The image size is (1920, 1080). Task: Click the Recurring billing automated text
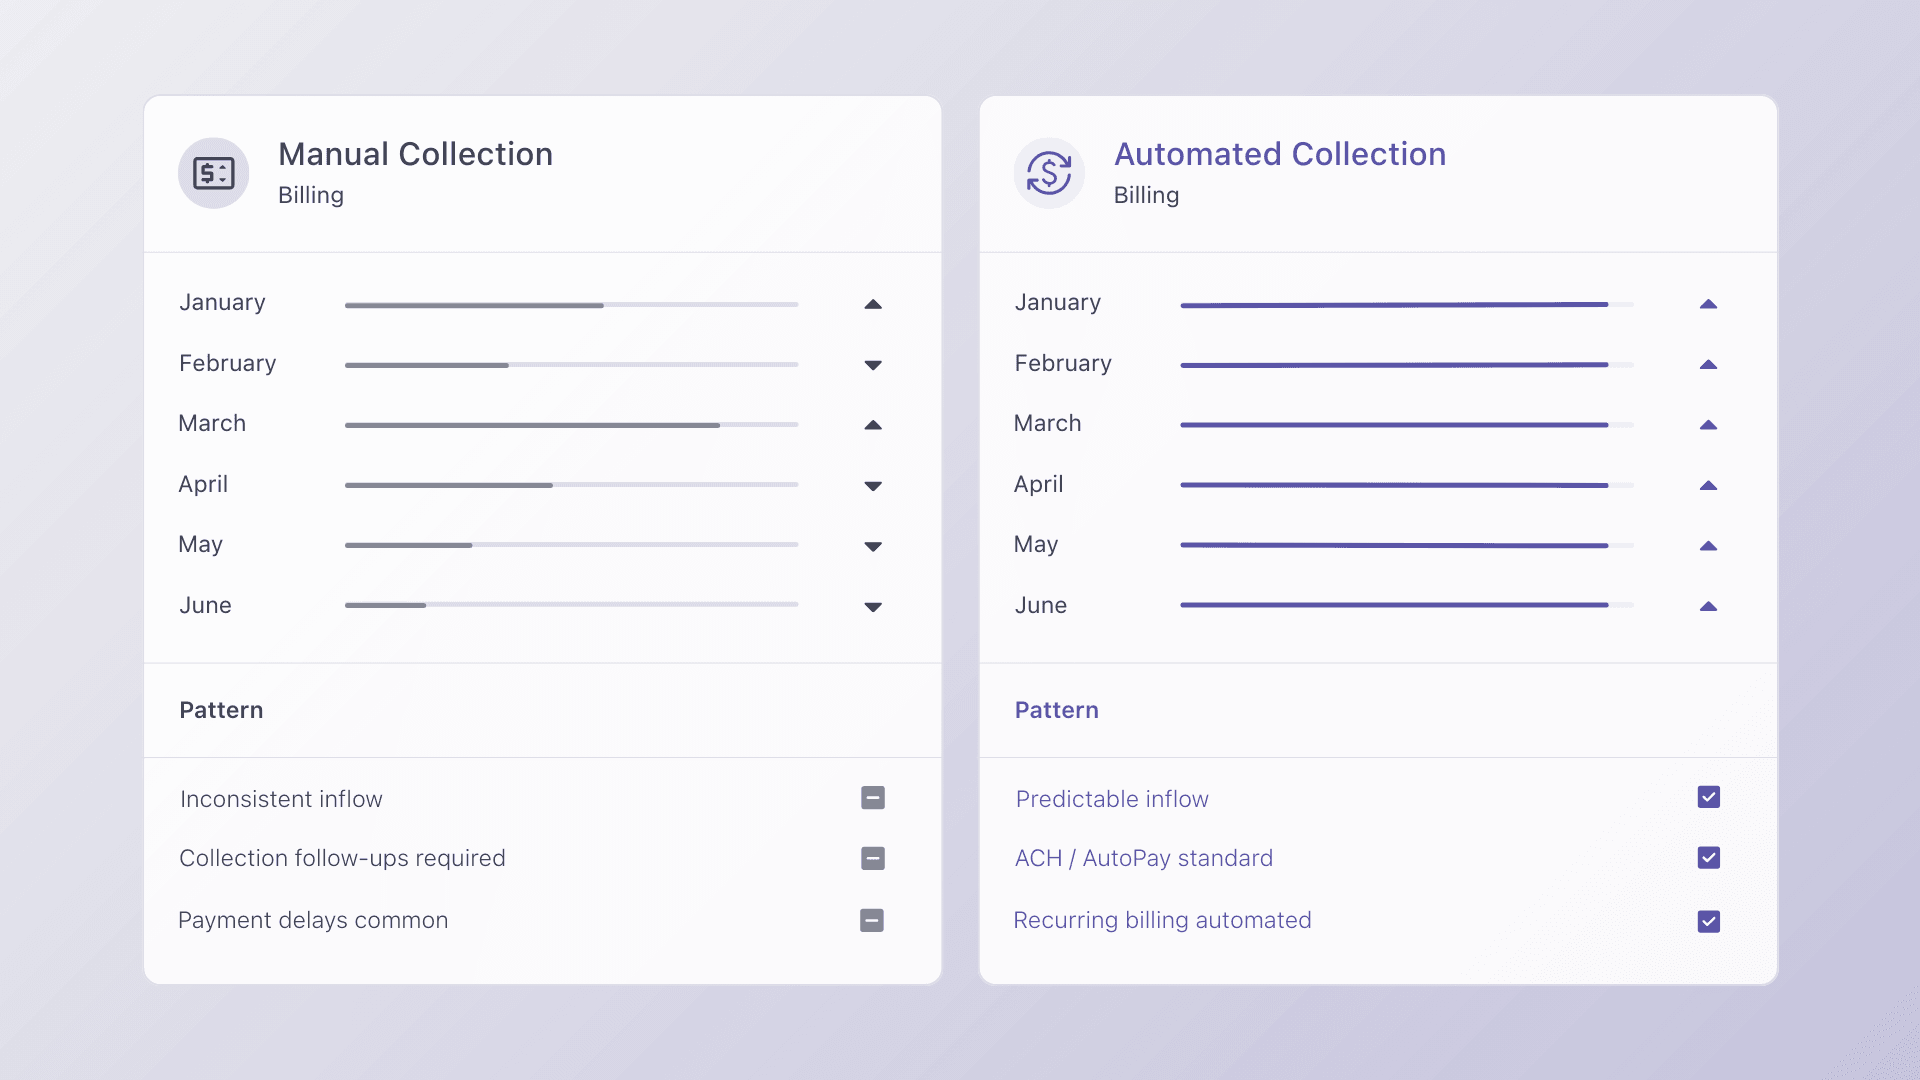1162,920
